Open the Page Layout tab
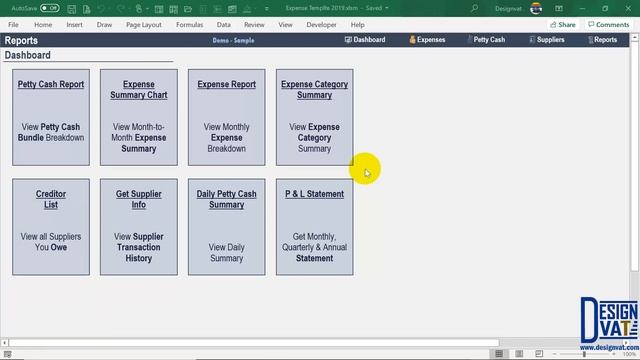 [x=144, y=24]
